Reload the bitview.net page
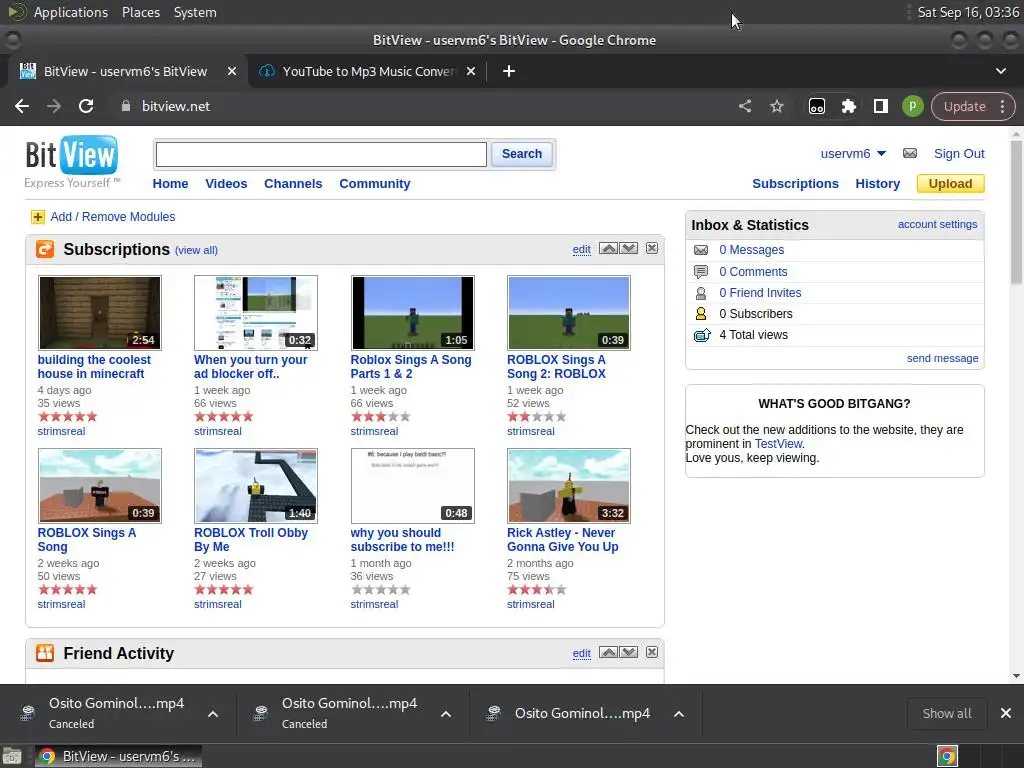The width and height of the screenshot is (1024, 768). tap(86, 106)
